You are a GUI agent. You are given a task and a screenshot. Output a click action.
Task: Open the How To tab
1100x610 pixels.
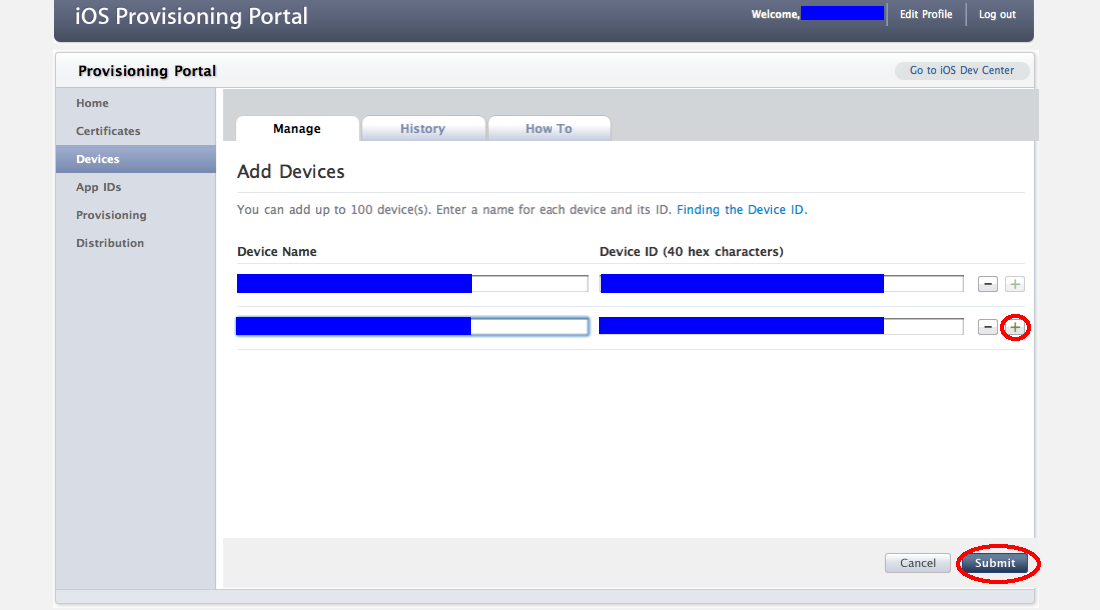click(x=549, y=128)
